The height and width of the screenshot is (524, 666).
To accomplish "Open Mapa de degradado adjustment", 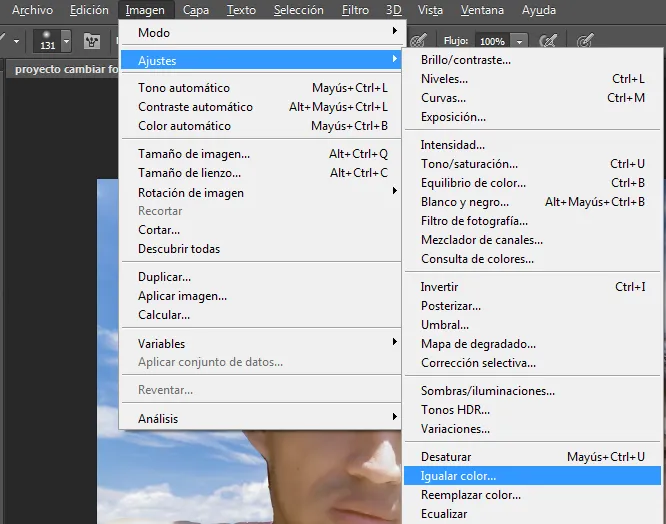I will click(x=533, y=344).
